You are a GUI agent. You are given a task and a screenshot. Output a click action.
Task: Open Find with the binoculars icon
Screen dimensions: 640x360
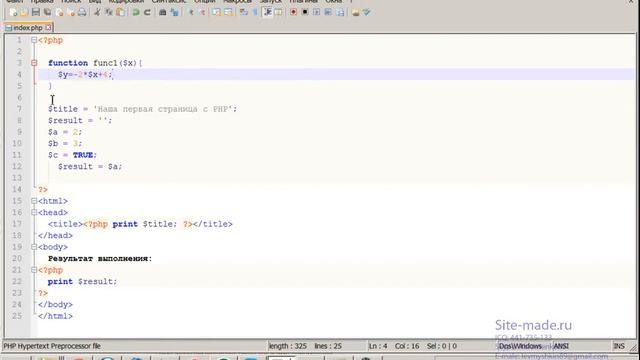coord(162,12)
